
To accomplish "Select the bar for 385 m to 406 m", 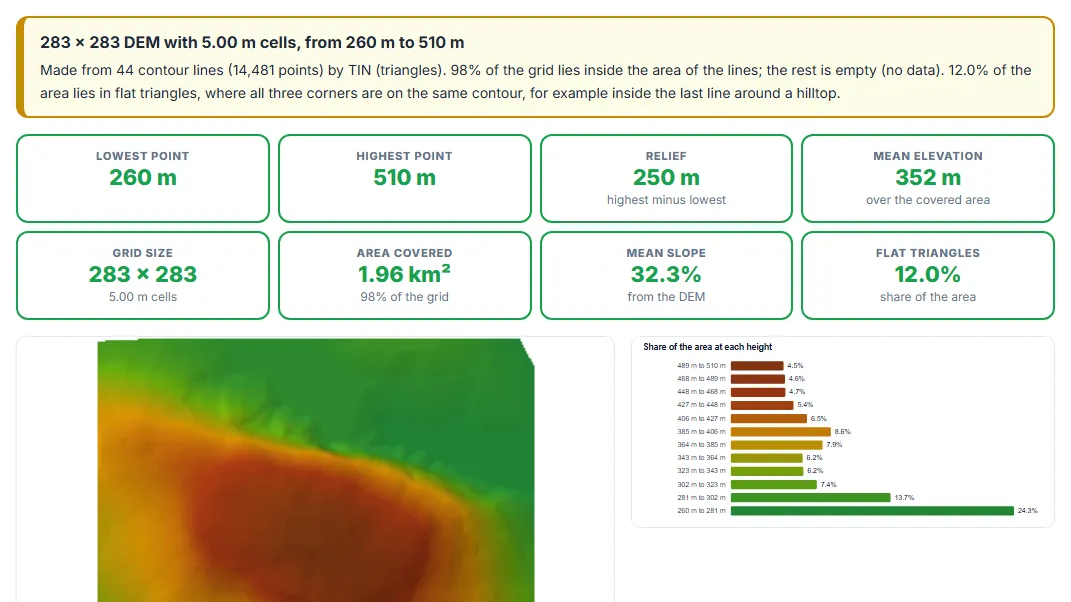I will click(x=781, y=432).
